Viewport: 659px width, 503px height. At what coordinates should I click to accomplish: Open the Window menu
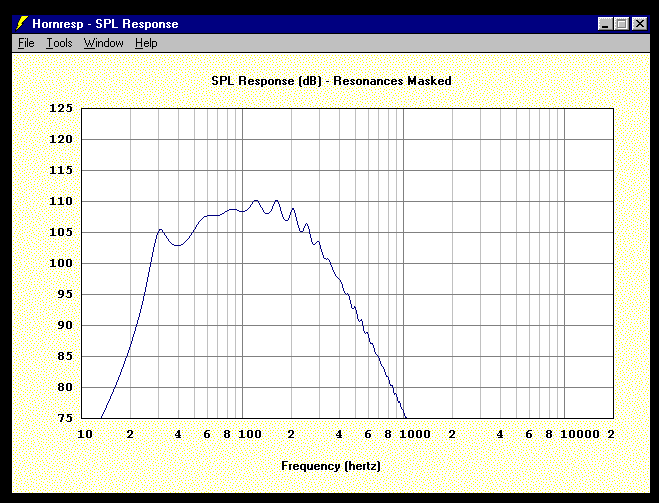103,43
